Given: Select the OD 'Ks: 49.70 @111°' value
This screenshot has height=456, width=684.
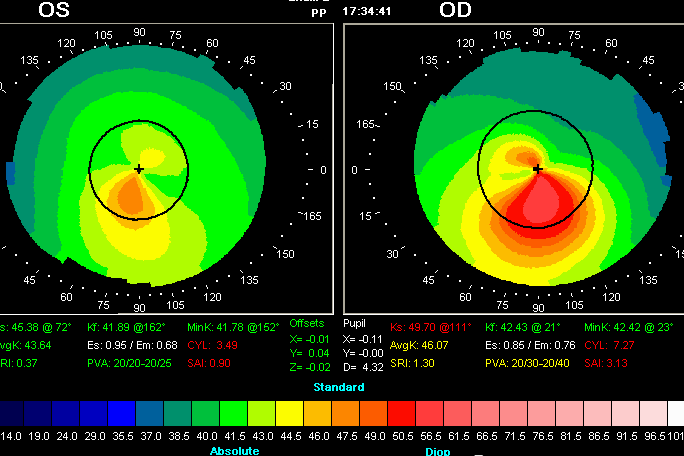Looking at the screenshot, I should click(x=431, y=327).
